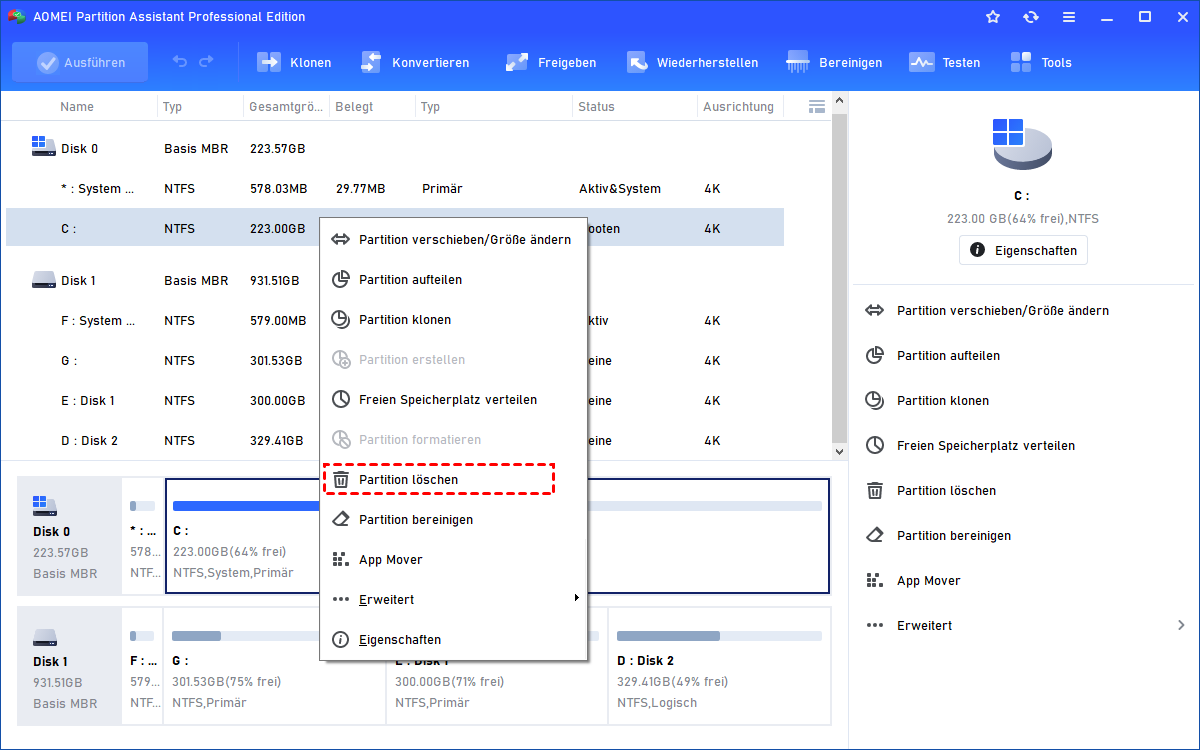The width and height of the screenshot is (1200, 750).
Task: Select the Disk 1 row in table
Action: point(395,281)
